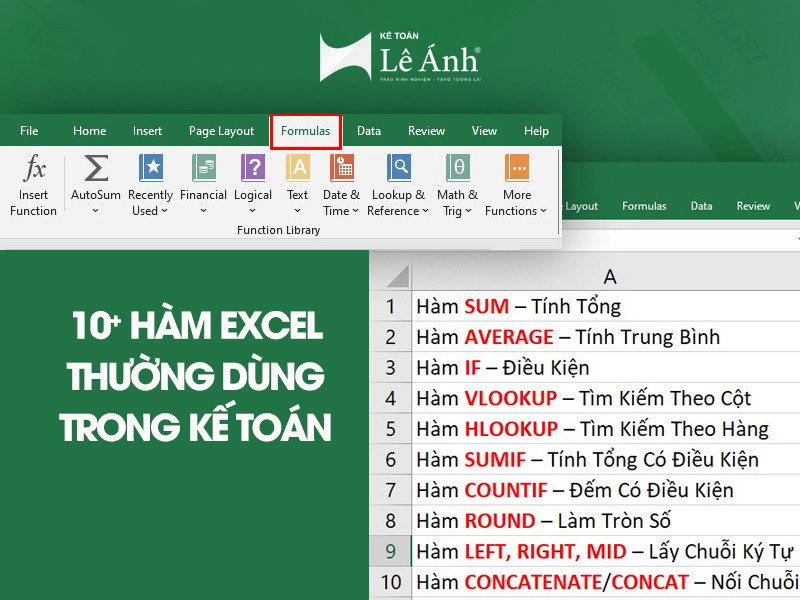Click the AutoSum sigma icon

(x=96, y=168)
